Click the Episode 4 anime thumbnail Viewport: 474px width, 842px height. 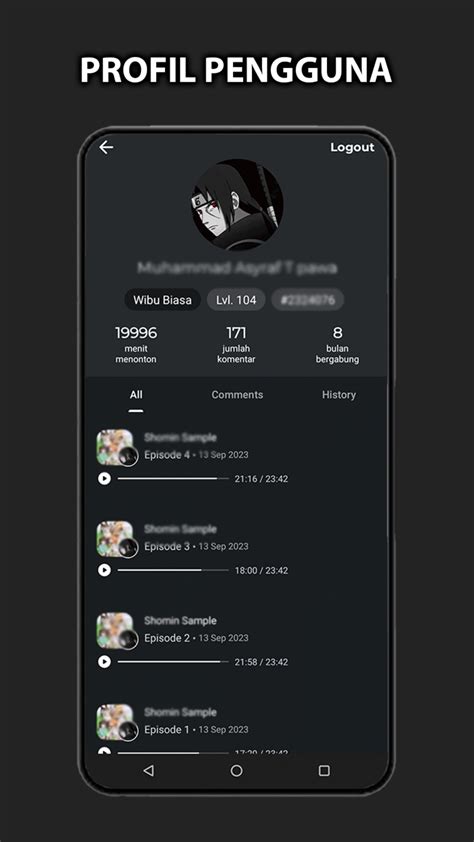115,447
